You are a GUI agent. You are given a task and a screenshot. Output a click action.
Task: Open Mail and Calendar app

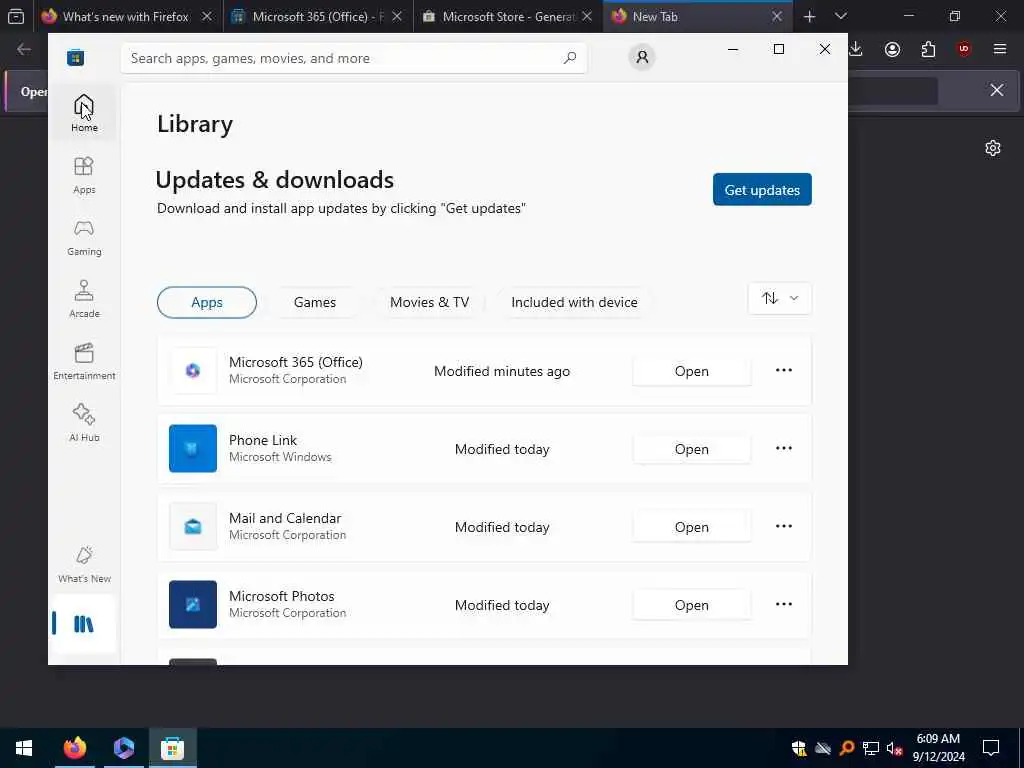coord(692,527)
